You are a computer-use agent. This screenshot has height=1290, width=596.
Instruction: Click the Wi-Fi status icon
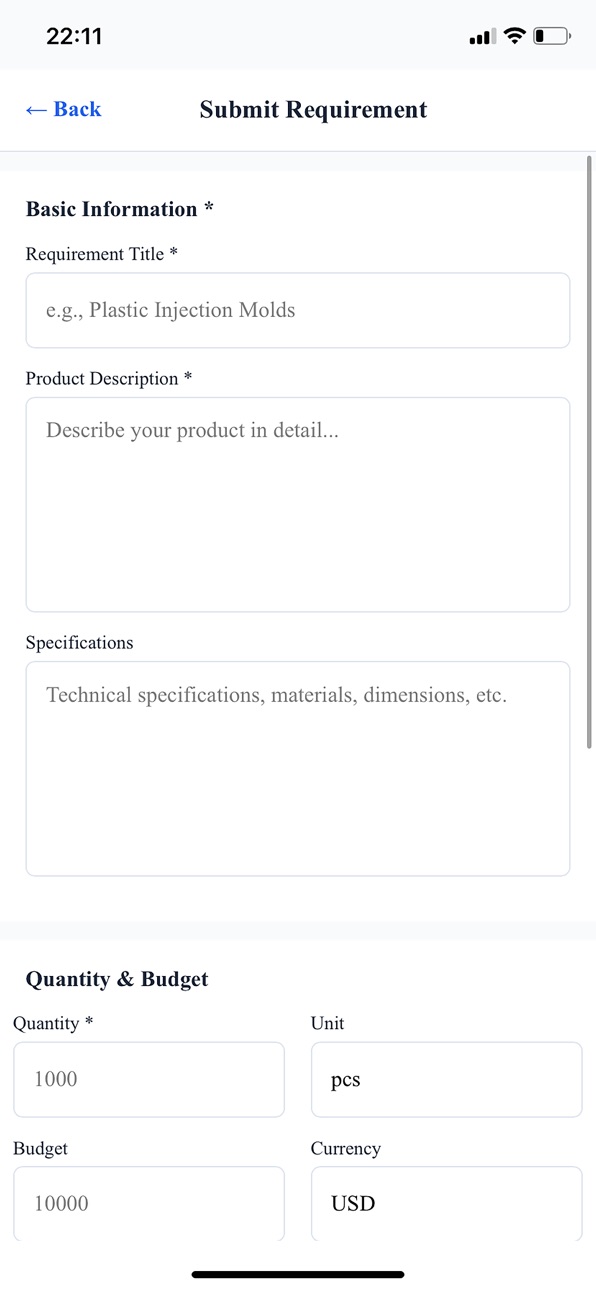[515, 37]
